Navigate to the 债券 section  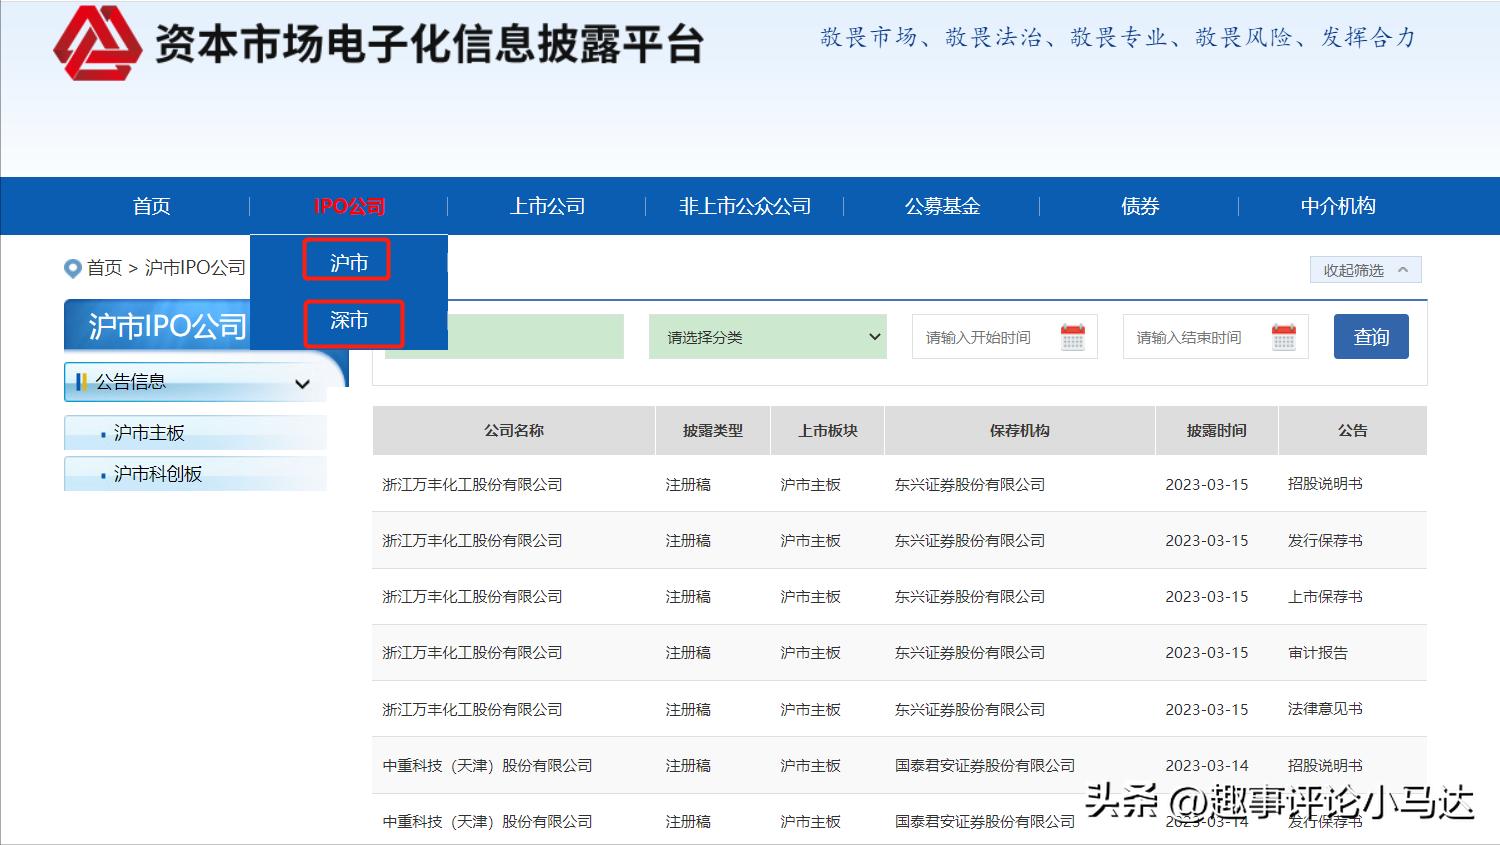(x=1139, y=206)
